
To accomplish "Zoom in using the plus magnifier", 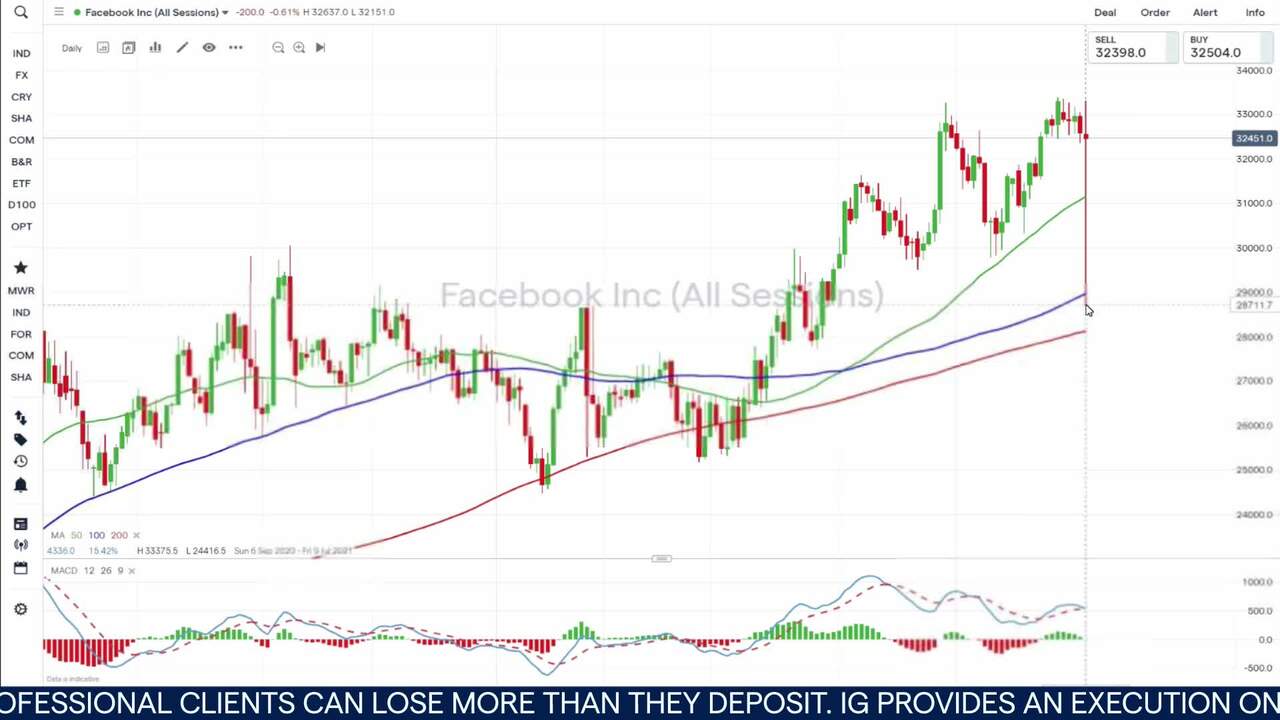I will 299,48.
